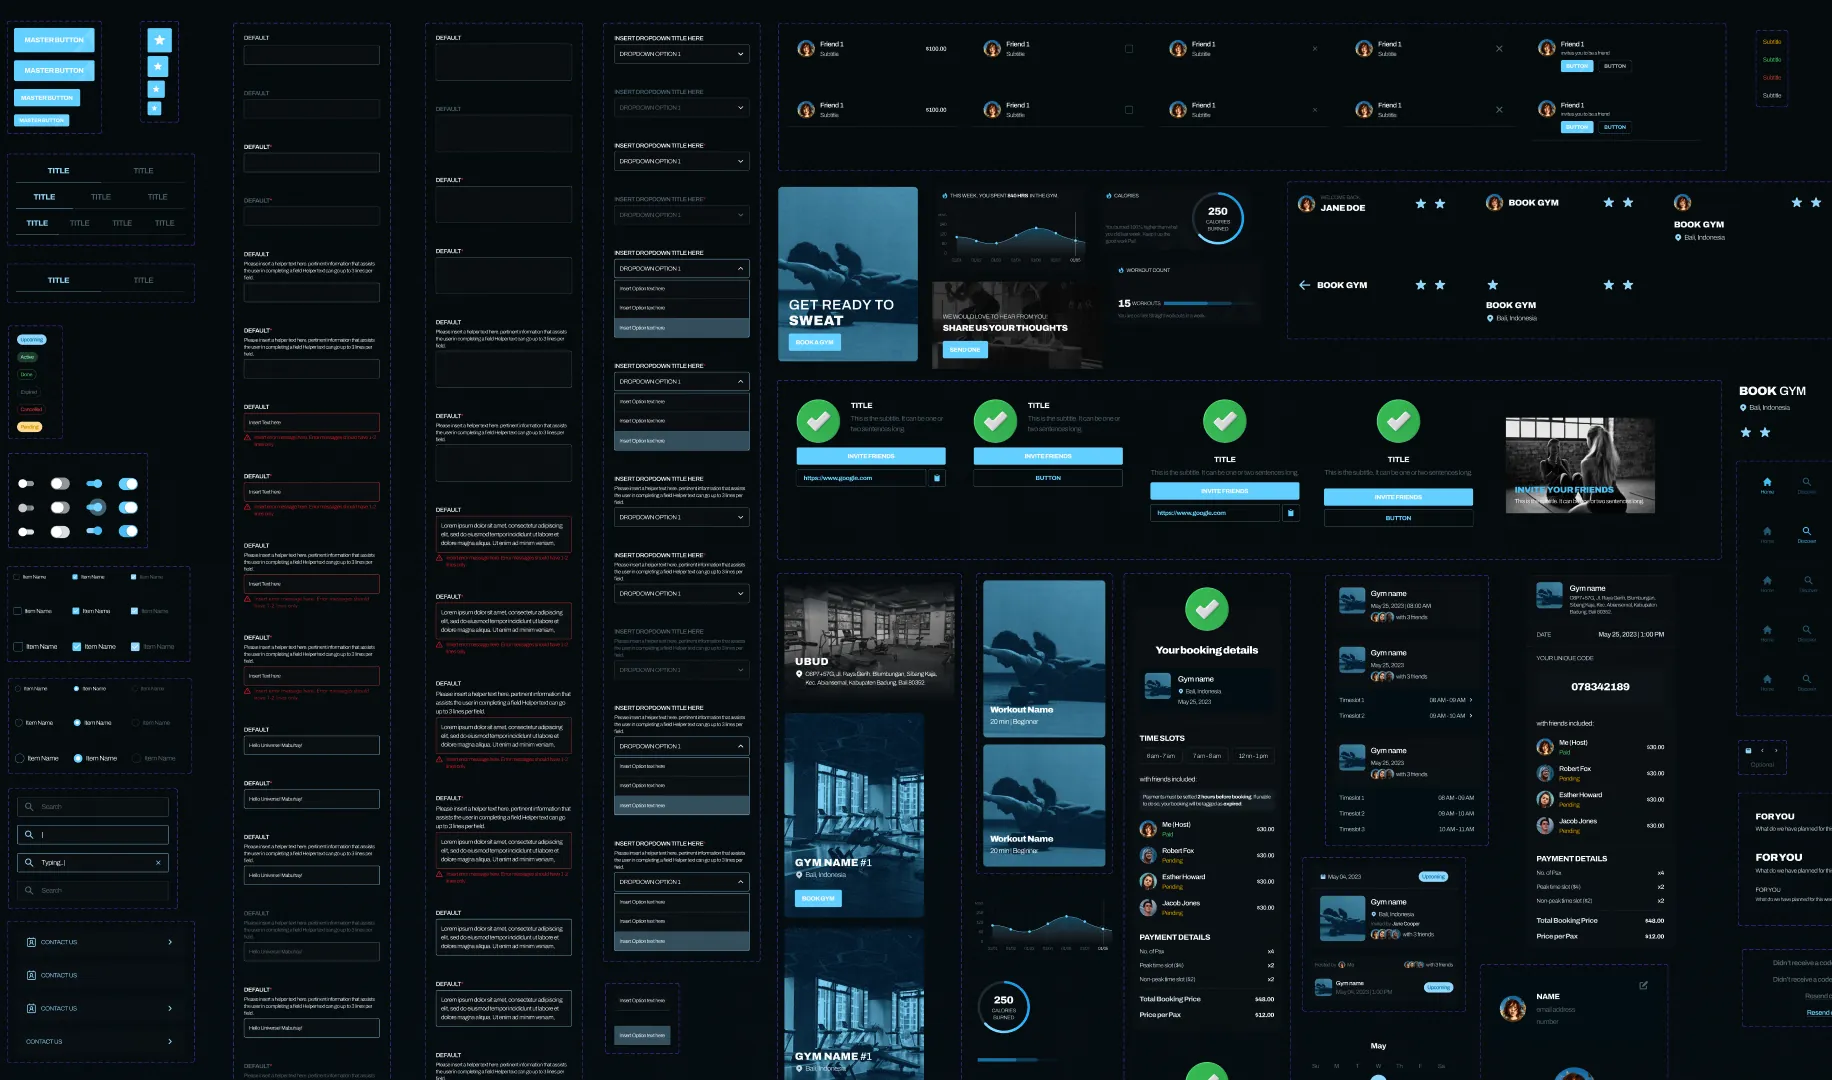Select second TITLE tab in four-tab row
Viewport: 1832px width, 1080px height.
(80, 223)
